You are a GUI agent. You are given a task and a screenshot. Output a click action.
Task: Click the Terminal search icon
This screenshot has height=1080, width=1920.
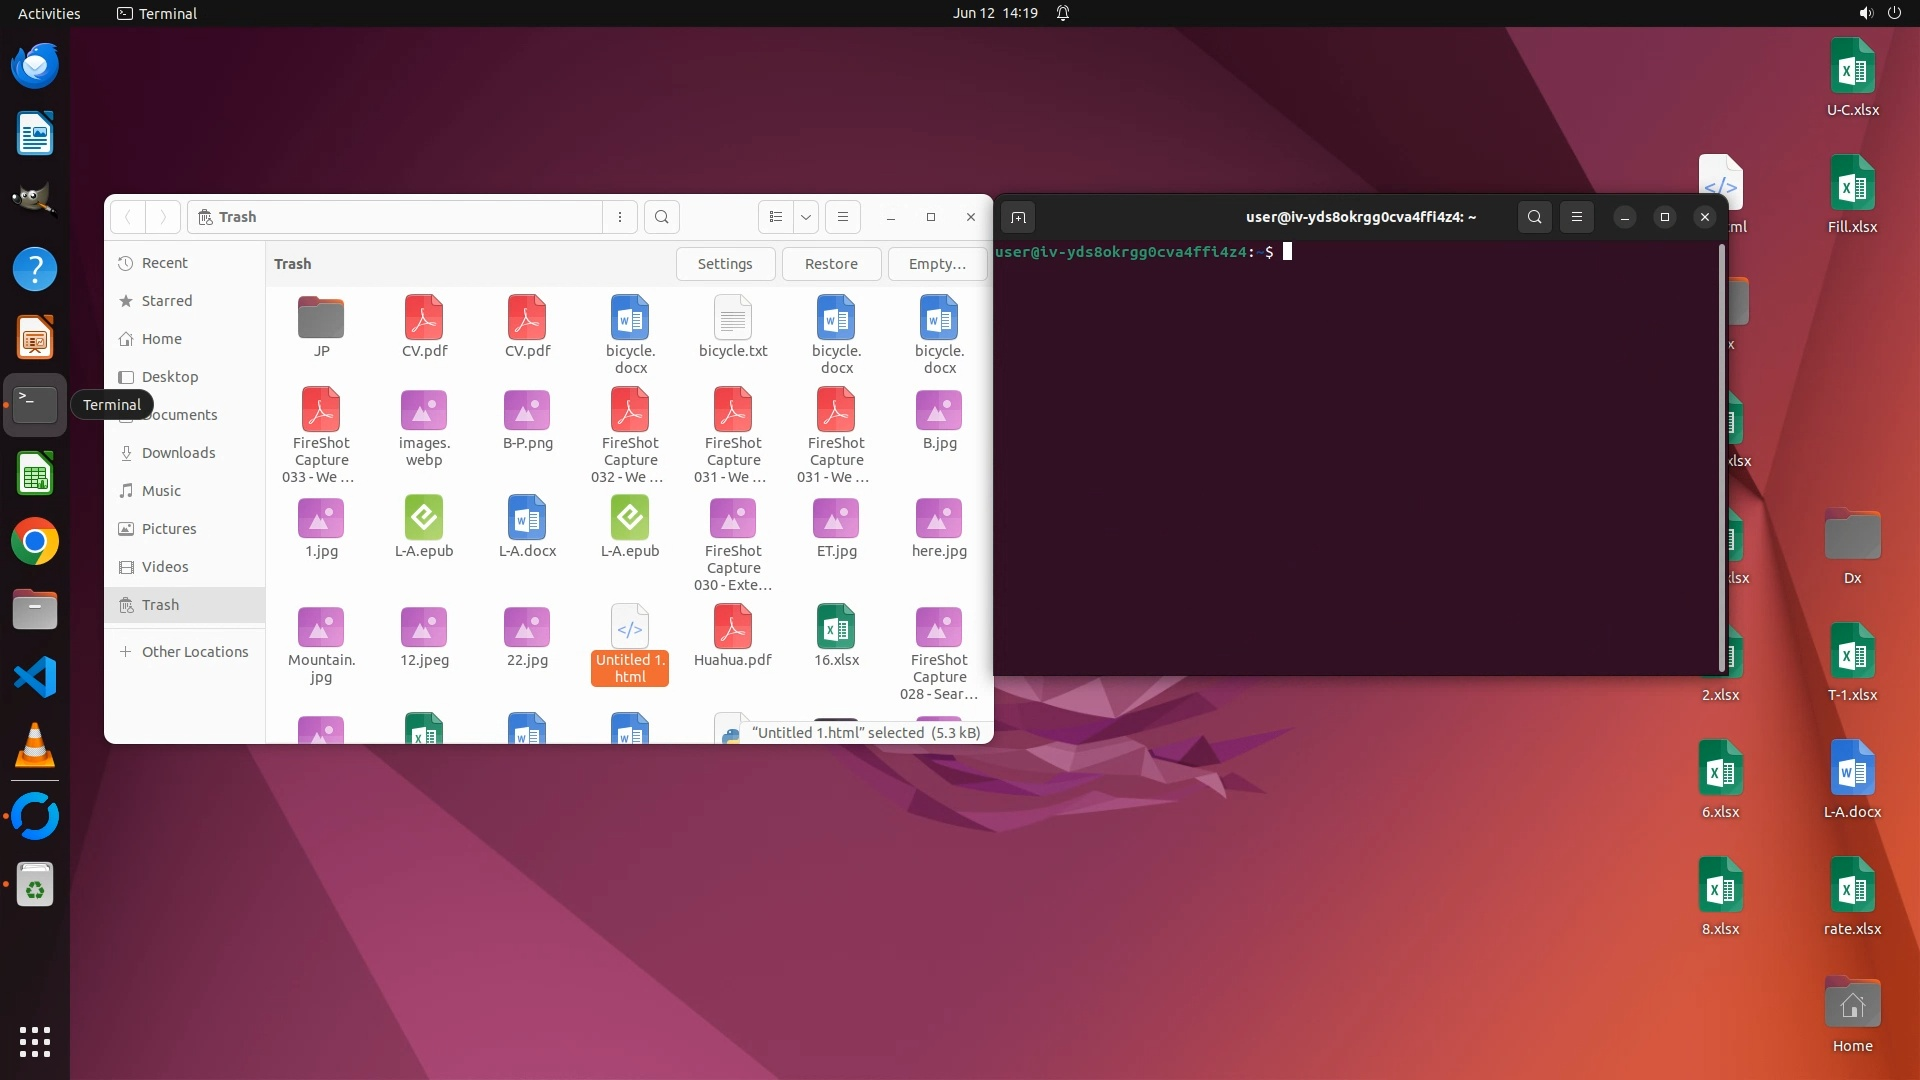[x=1534, y=217]
